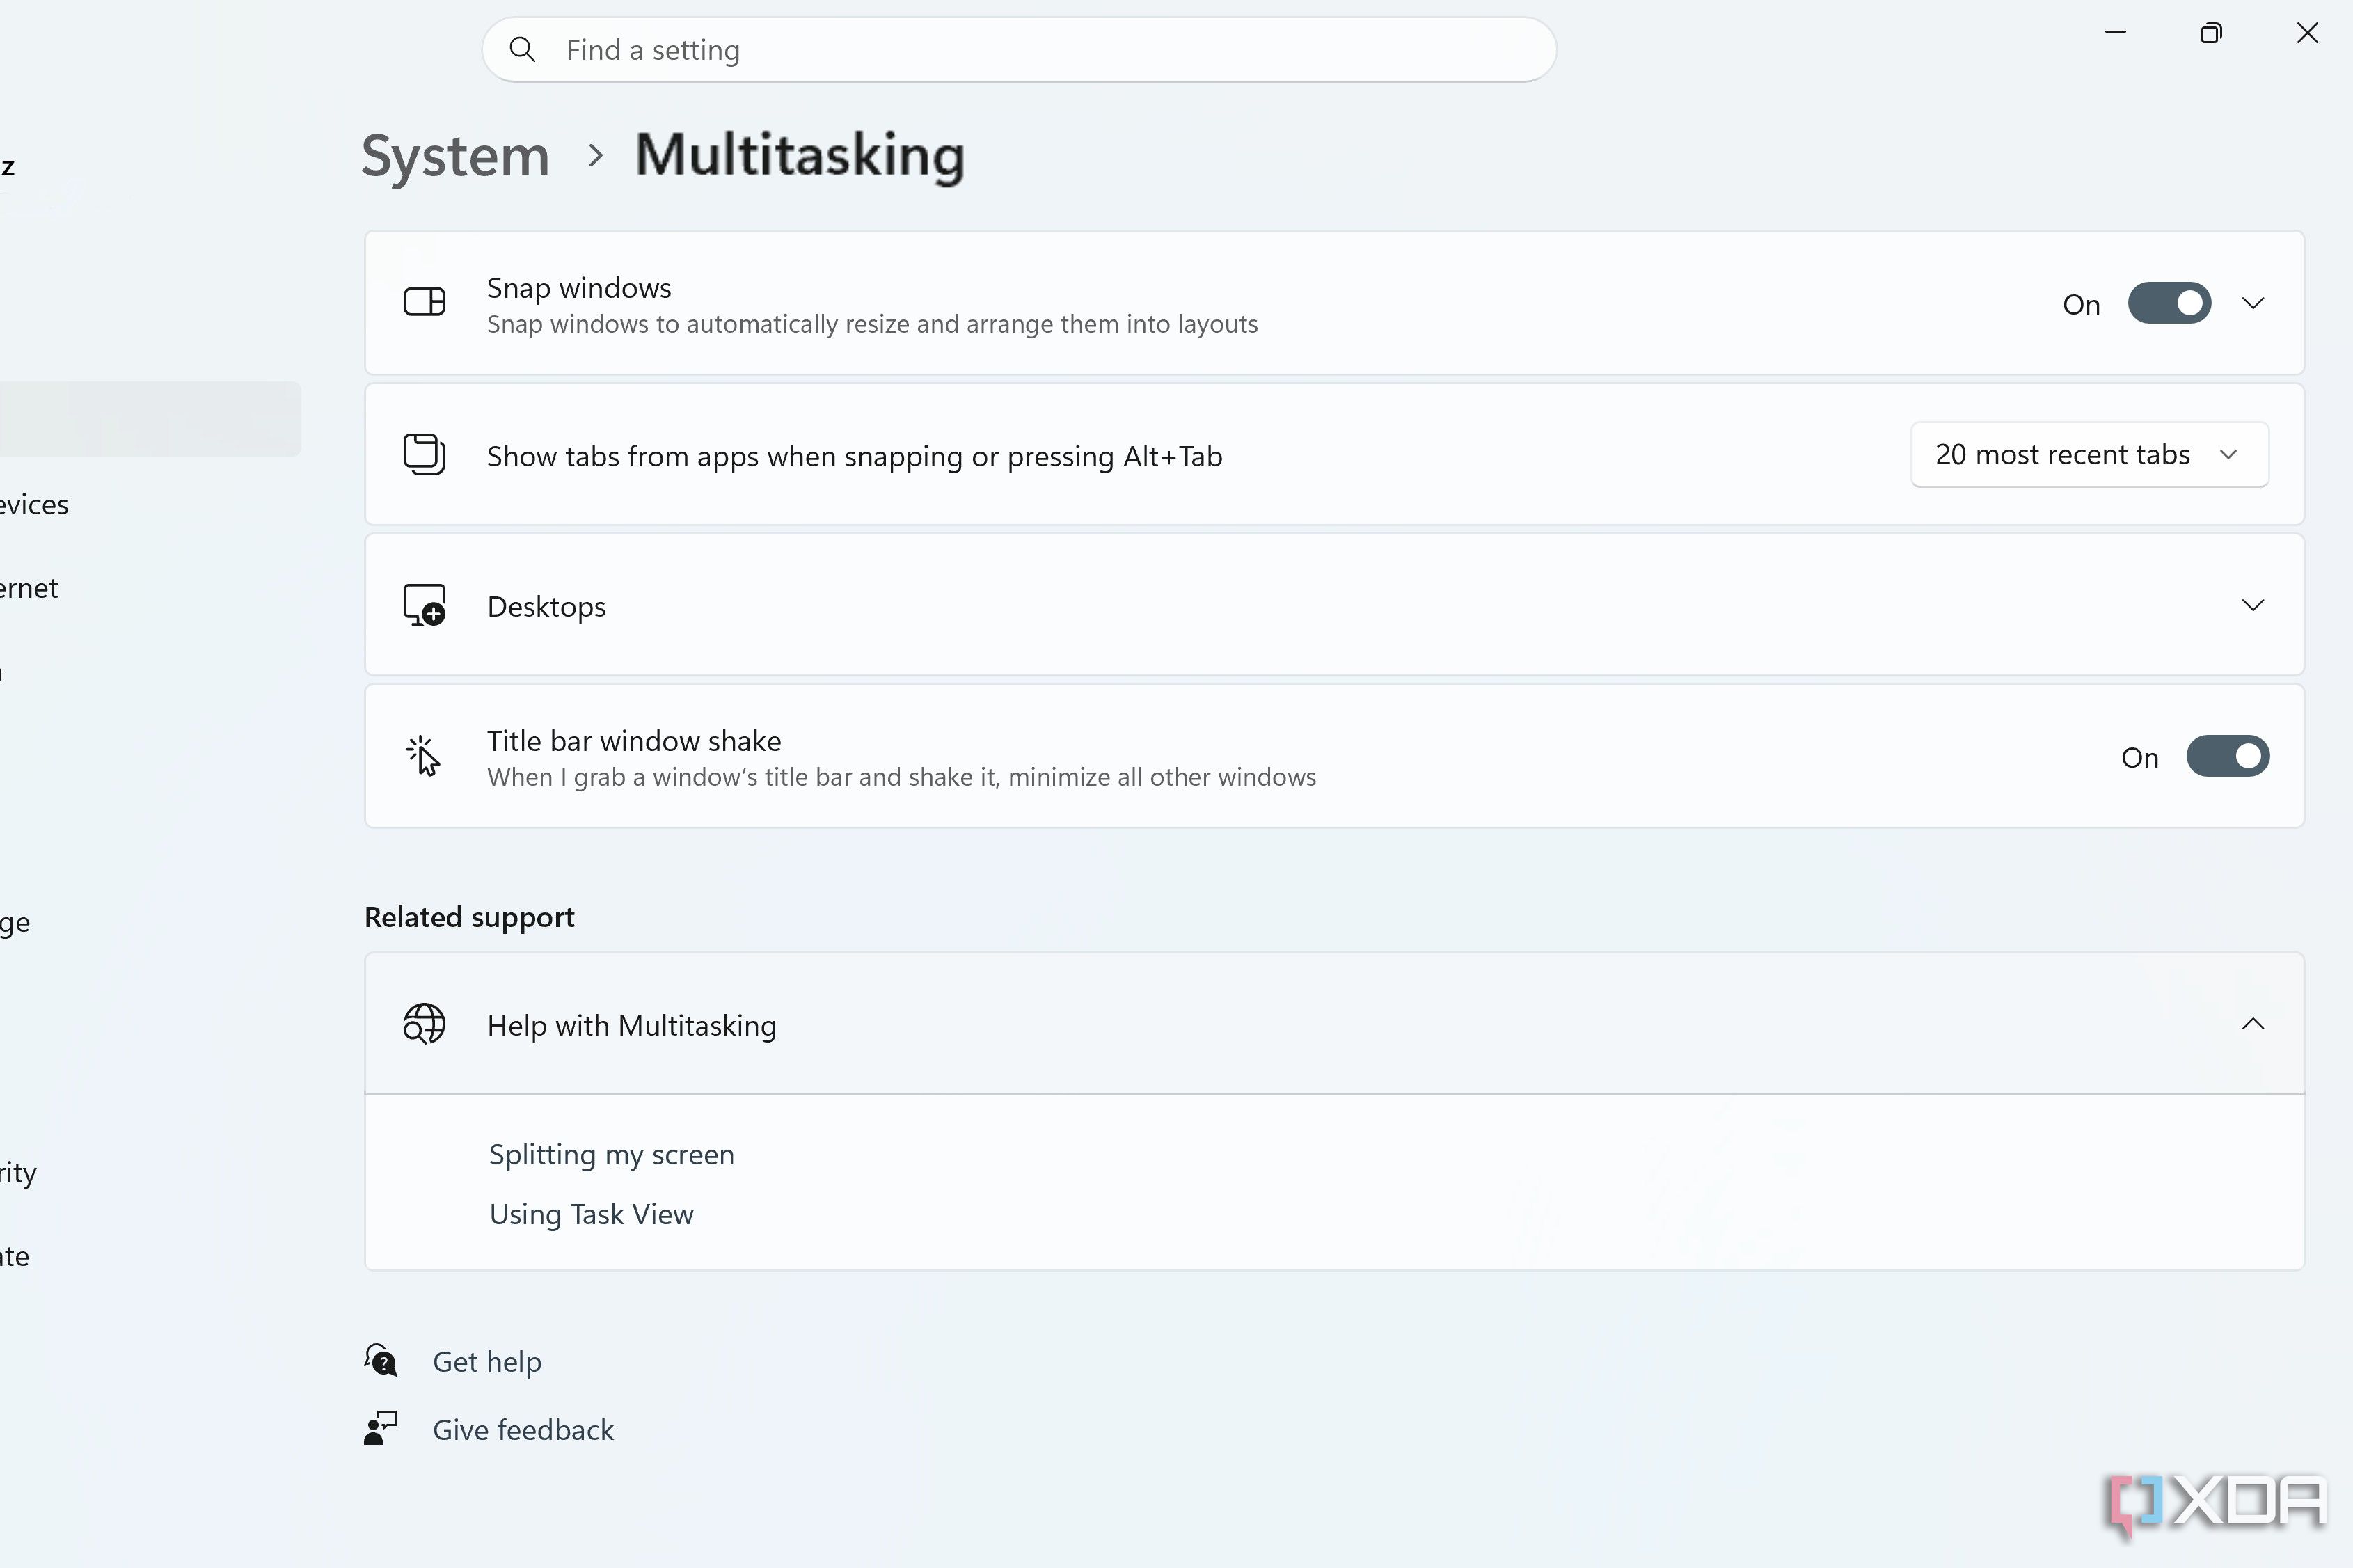Viewport: 2353px width, 1568px height.
Task: Click Show tabs from apps setting text
Action: [x=854, y=456]
